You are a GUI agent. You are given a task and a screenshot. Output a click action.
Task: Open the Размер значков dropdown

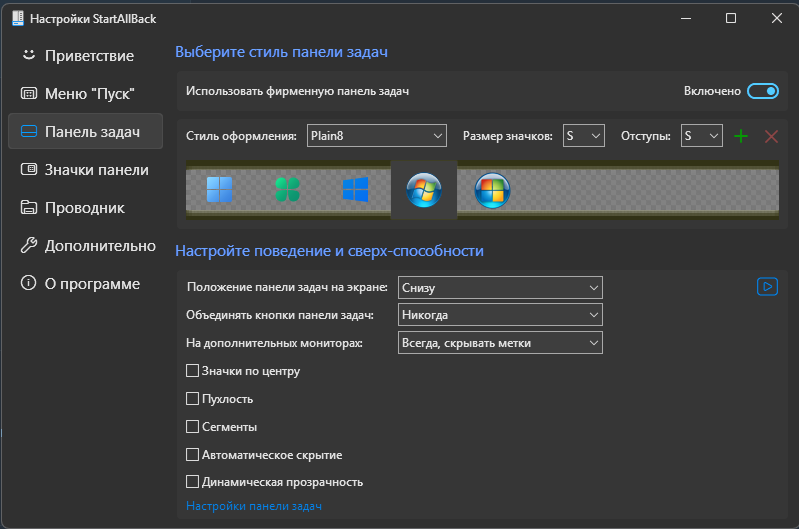coord(583,136)
